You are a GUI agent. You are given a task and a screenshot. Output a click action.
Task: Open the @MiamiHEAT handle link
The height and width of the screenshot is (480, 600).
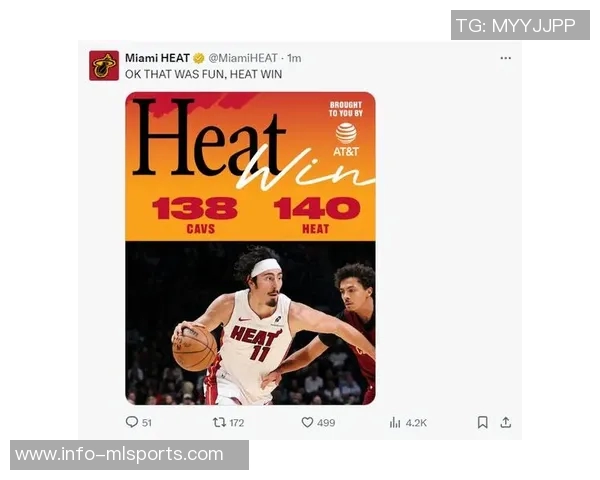click(243, 58)
